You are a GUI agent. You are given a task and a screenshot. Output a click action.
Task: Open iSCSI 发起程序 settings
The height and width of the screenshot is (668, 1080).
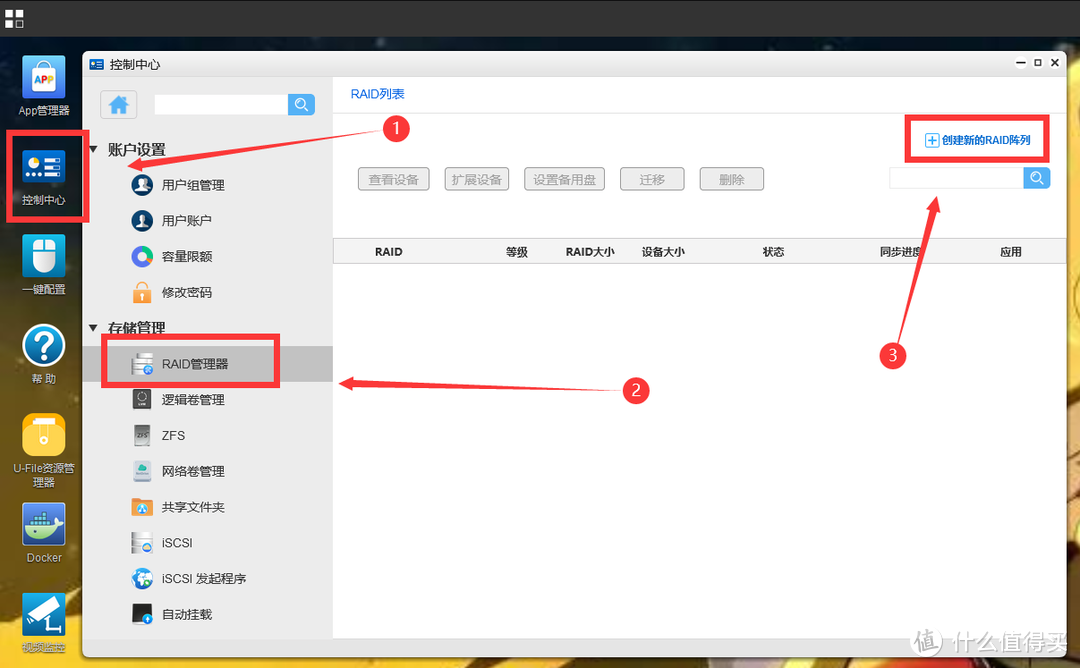[203, 578]
